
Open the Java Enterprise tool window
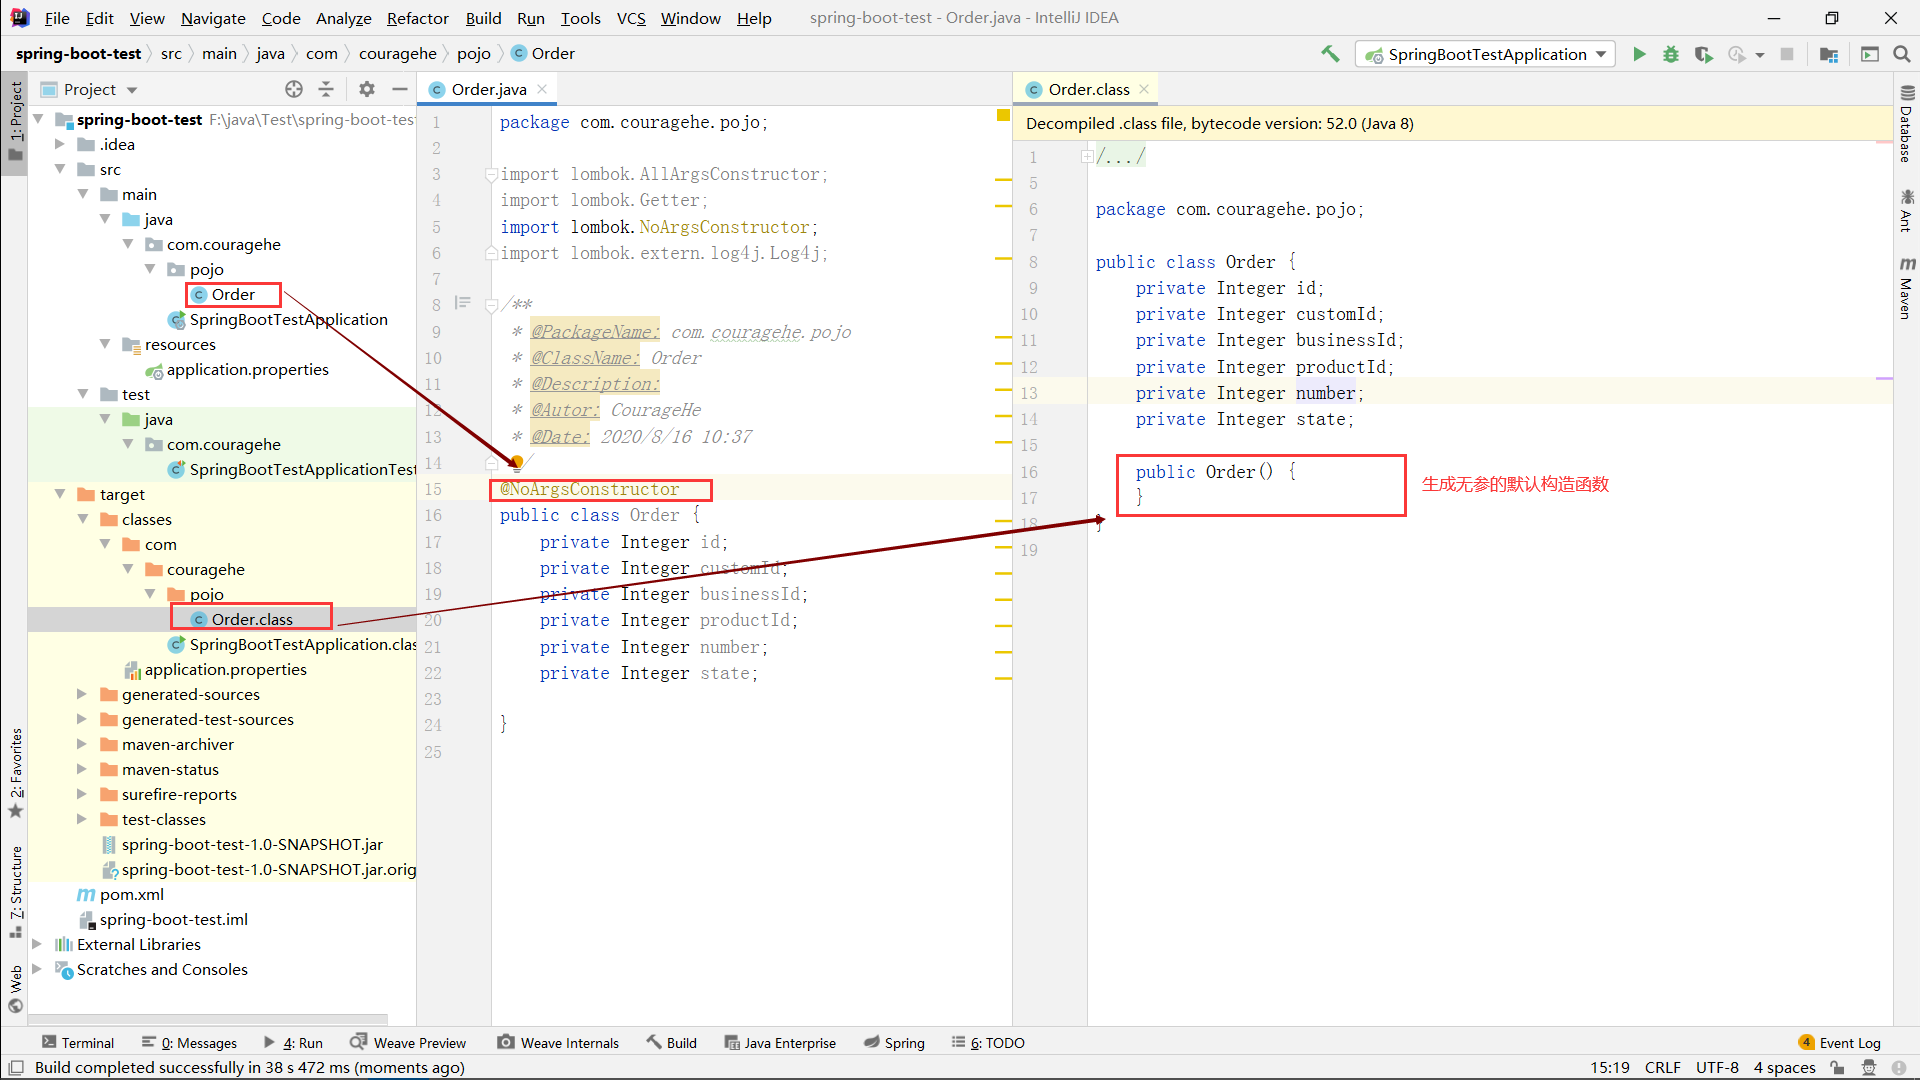click(780, 1042)
